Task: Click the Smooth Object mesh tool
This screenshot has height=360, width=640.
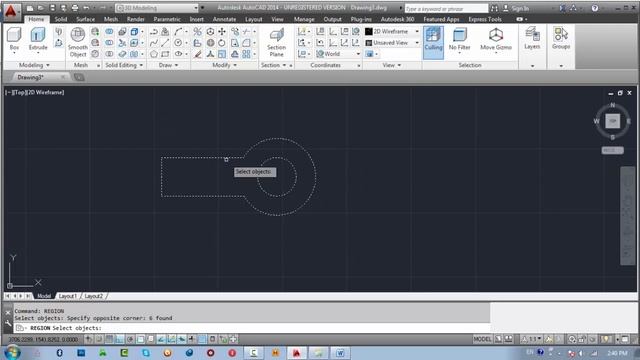Action: pyautogui.click(x=78, y=42)
